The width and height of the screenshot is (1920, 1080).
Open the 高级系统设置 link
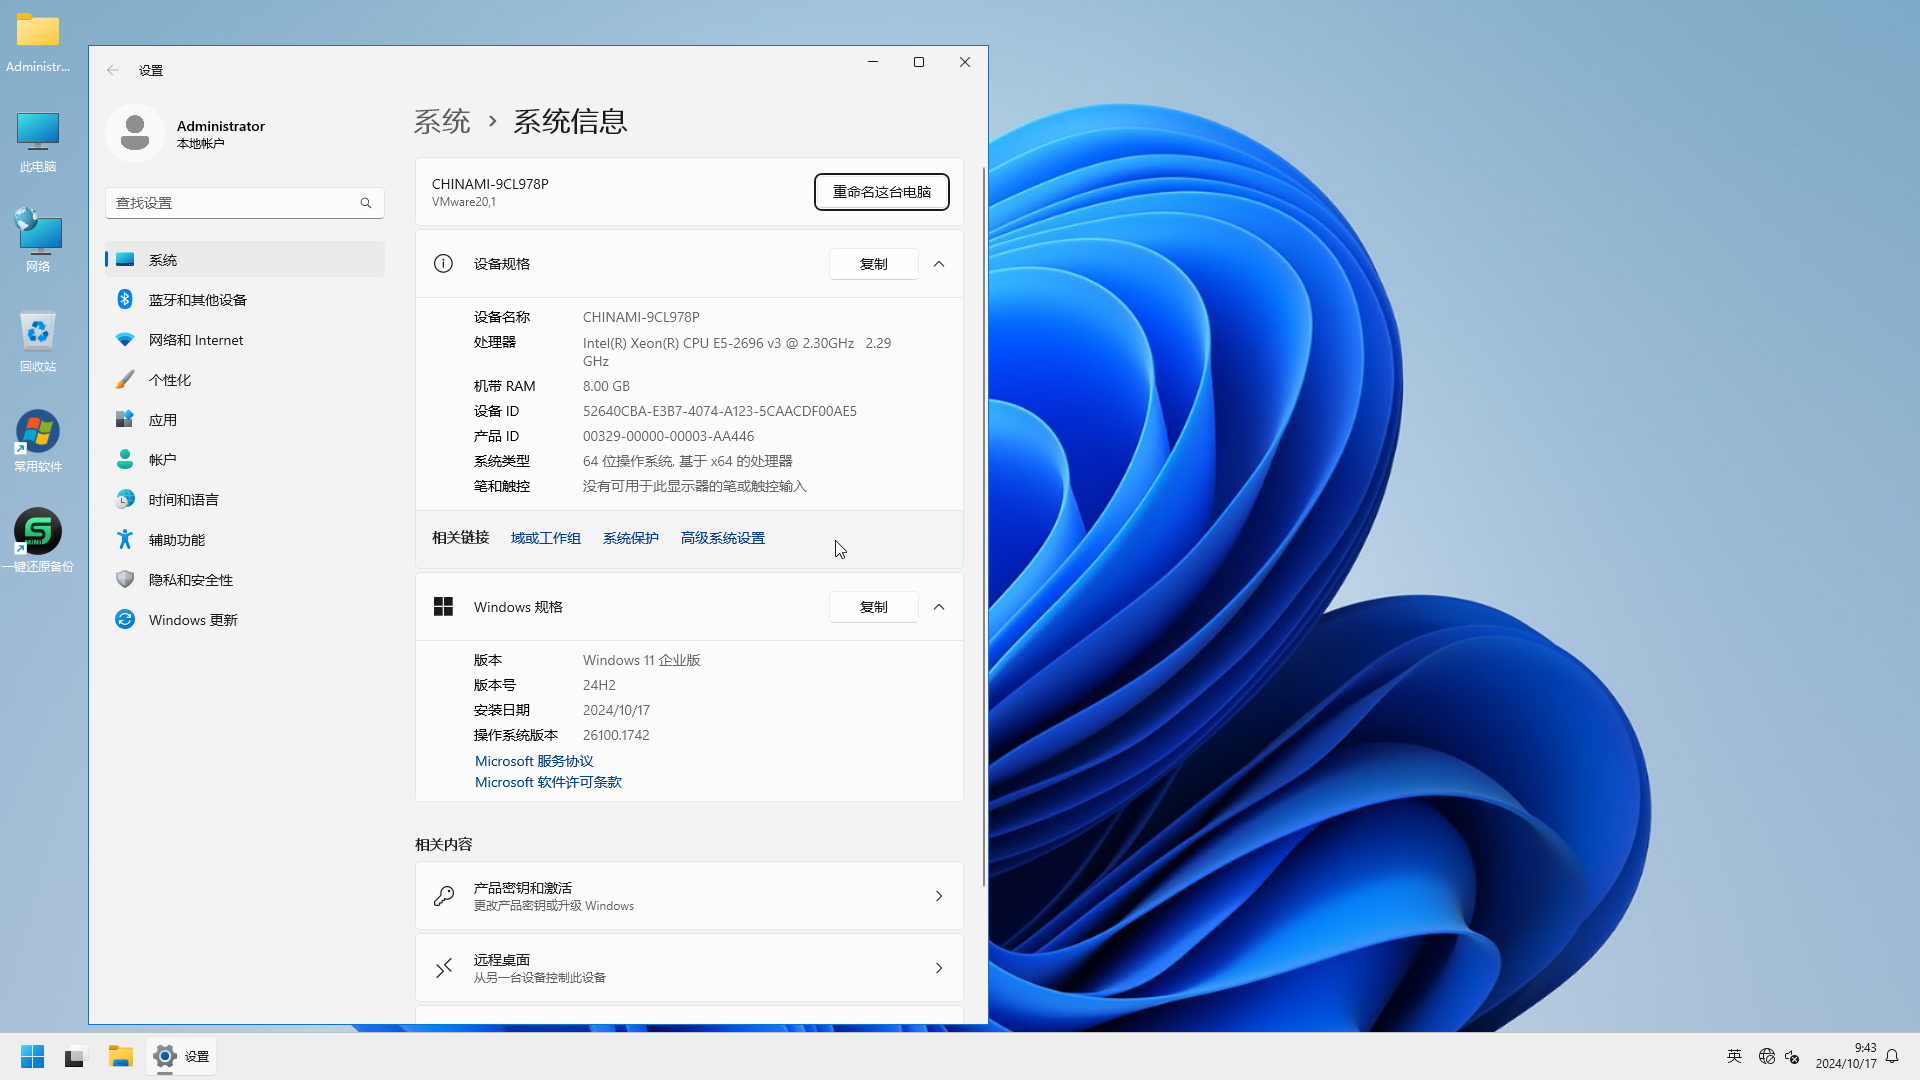[x=723, y=538]
